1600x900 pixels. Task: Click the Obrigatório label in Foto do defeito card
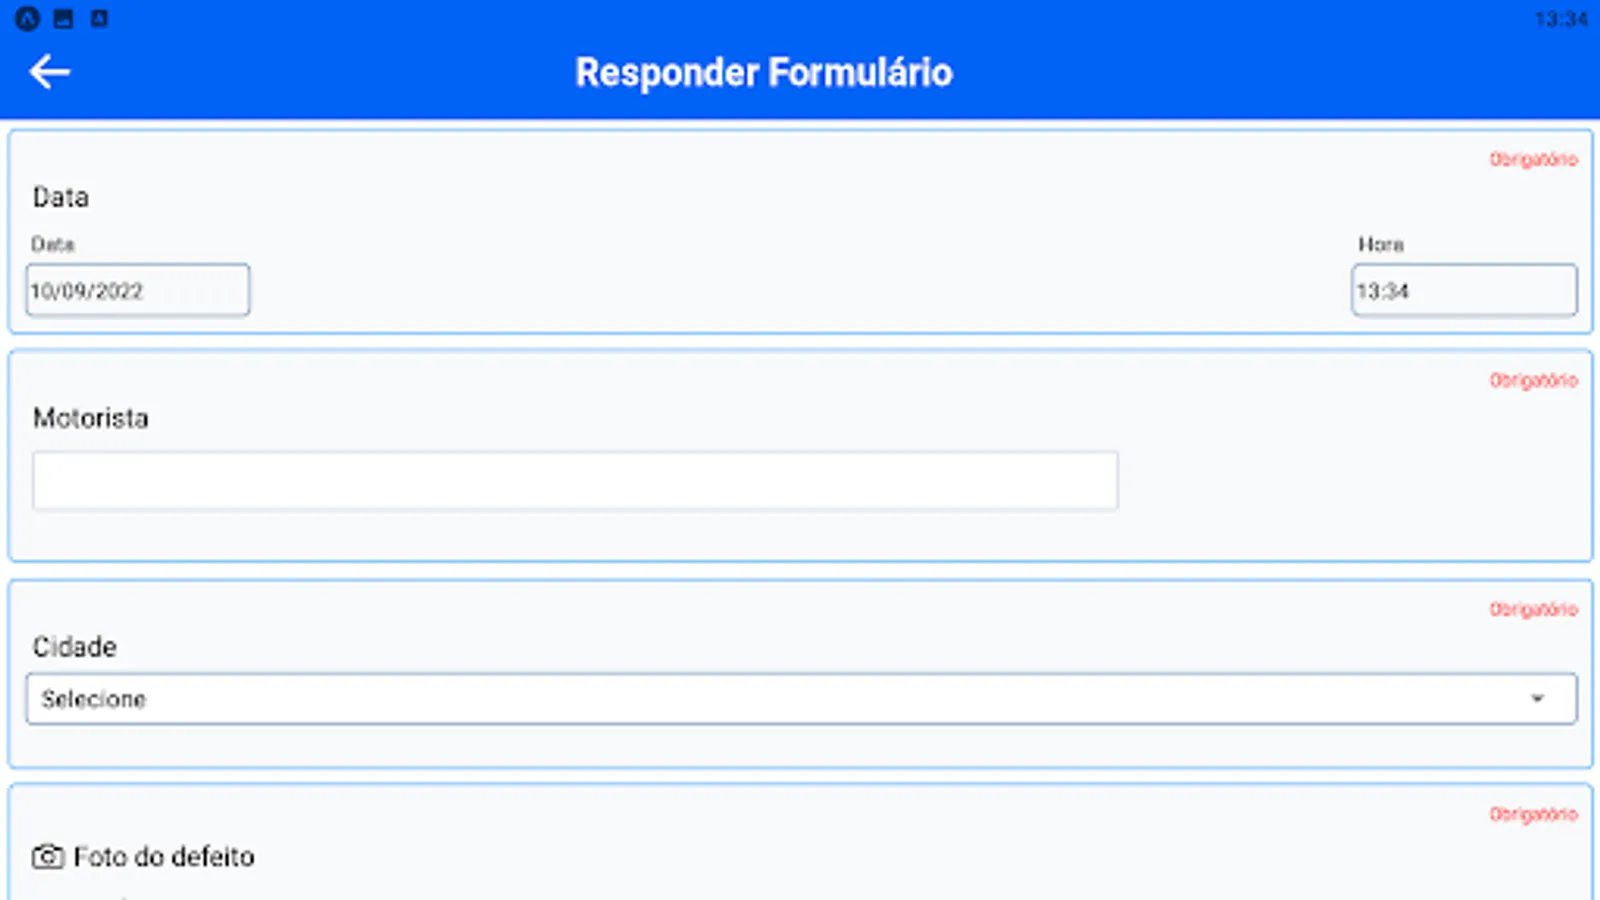pyautogui.click(x=1534, y=813)
